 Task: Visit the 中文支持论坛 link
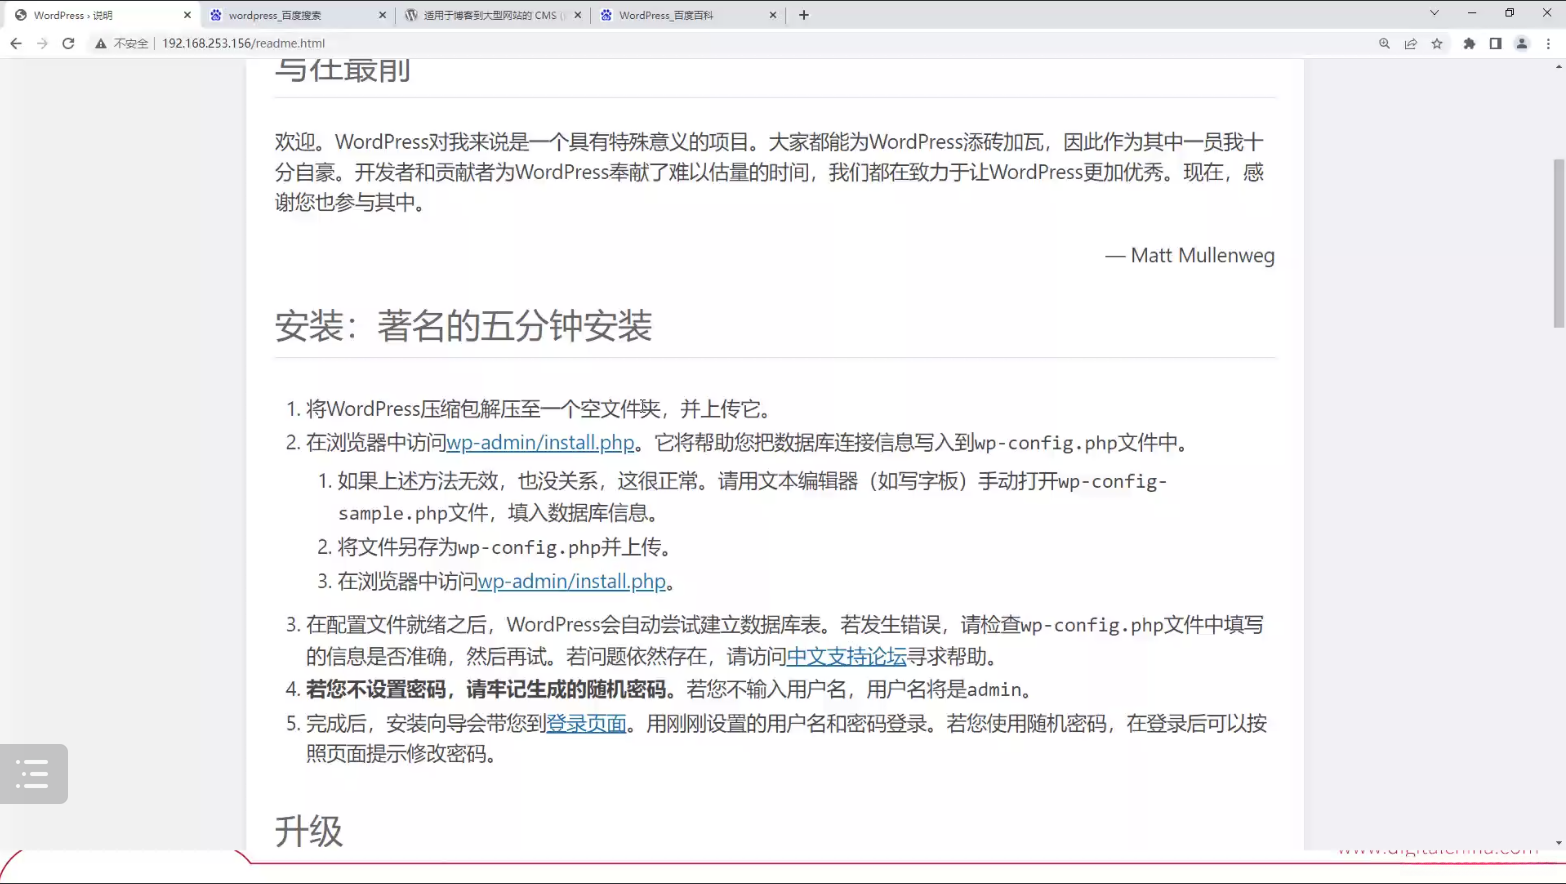[x=846, y=657]
